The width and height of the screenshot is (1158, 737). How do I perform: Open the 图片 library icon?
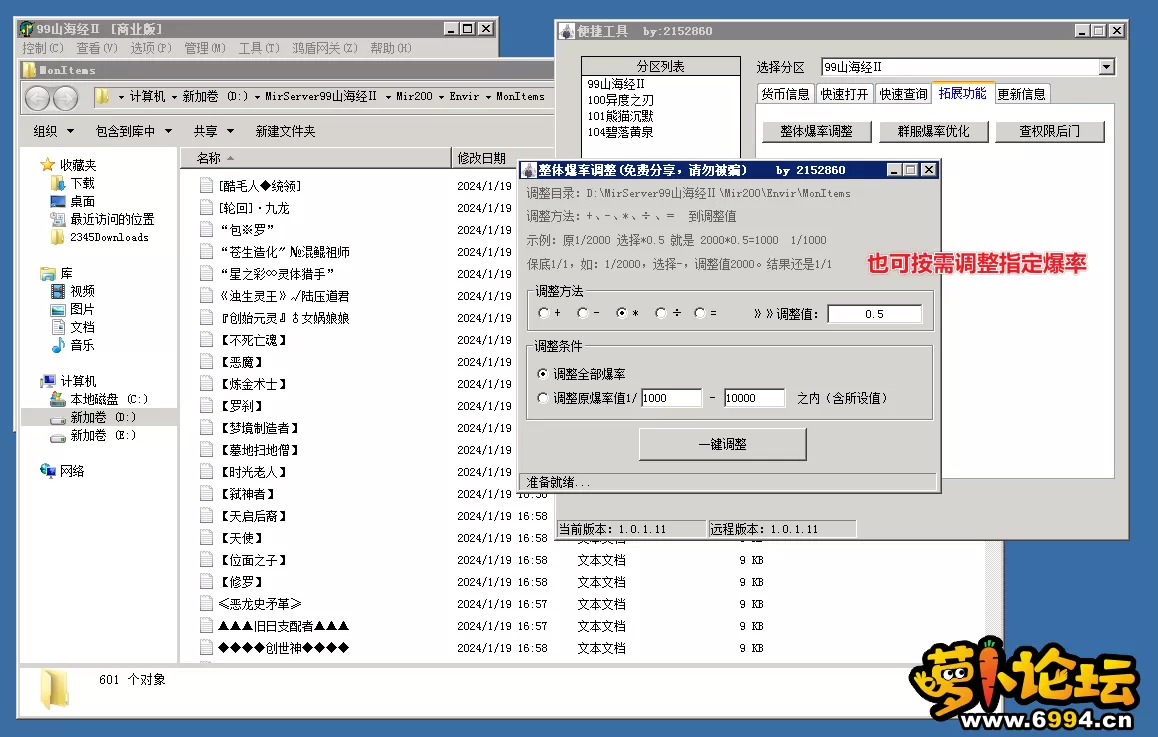(x=58, y=309)
